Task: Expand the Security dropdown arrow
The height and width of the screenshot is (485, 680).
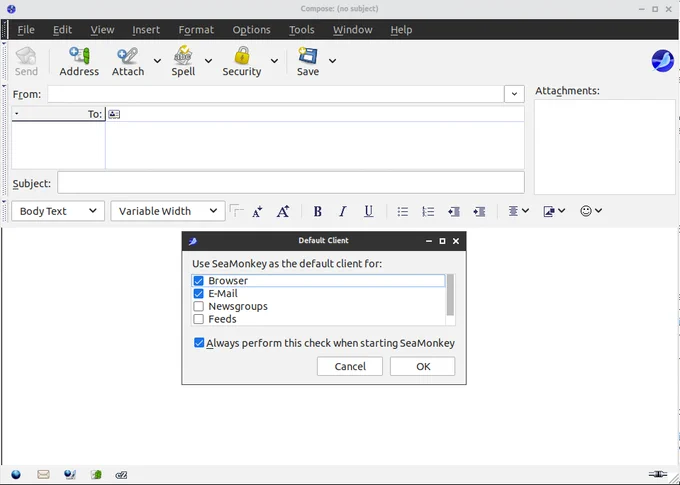Action: point(275,61)
